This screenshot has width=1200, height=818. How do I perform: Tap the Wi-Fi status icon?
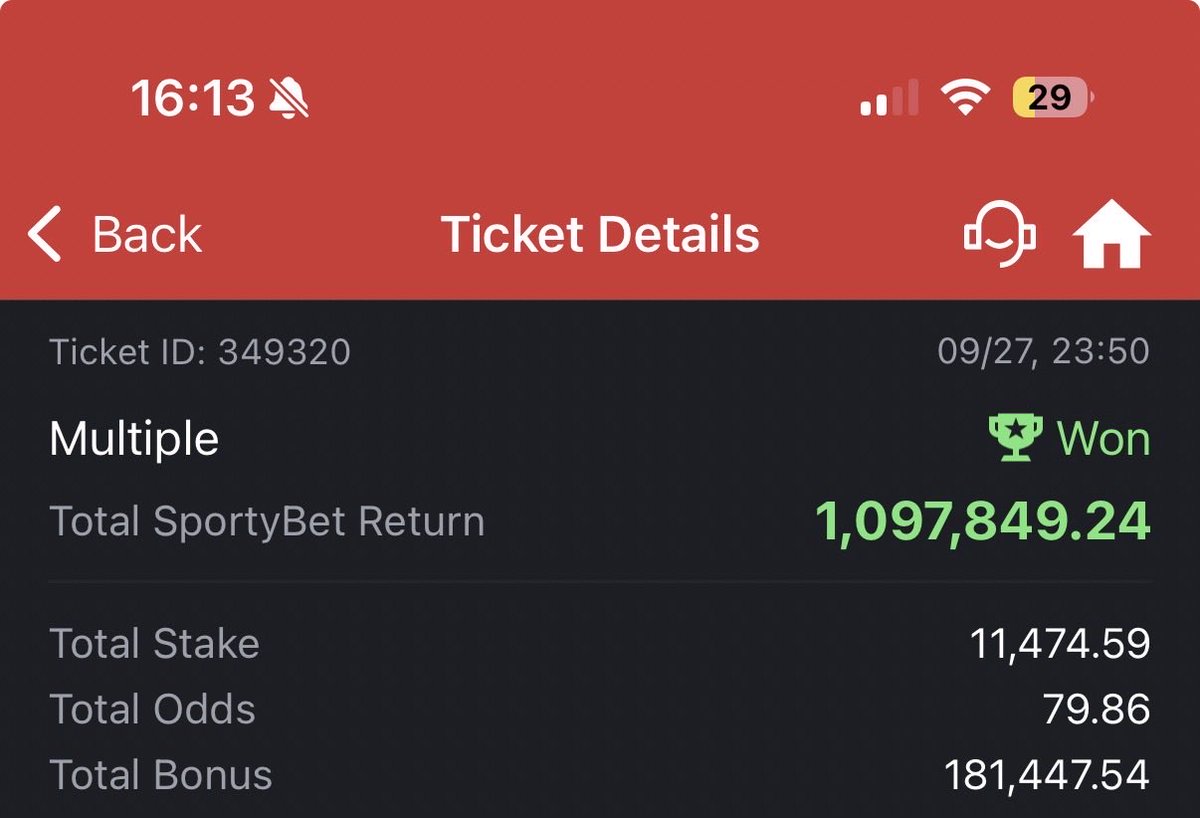click(x=964, y=98)
